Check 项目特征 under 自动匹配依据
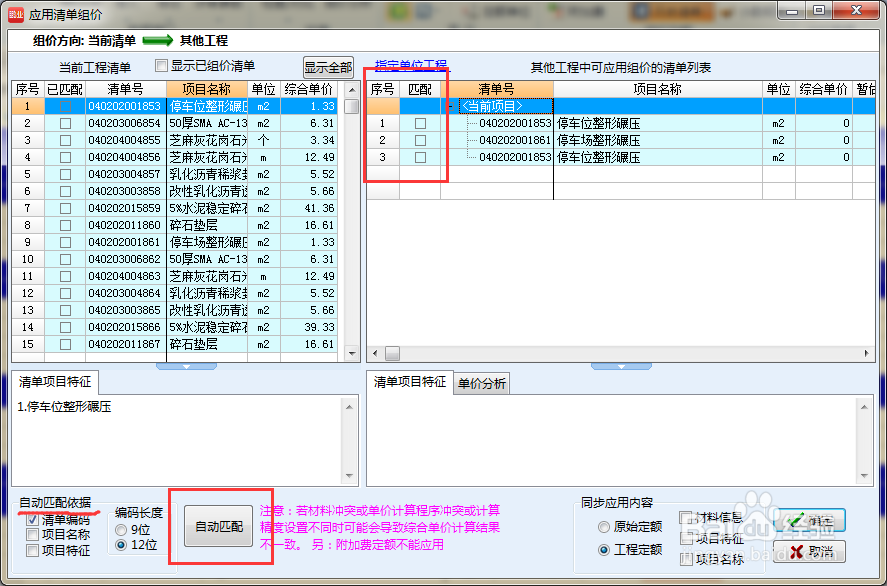This screenshot has height=586, width=887. click(x=32, y=550)
